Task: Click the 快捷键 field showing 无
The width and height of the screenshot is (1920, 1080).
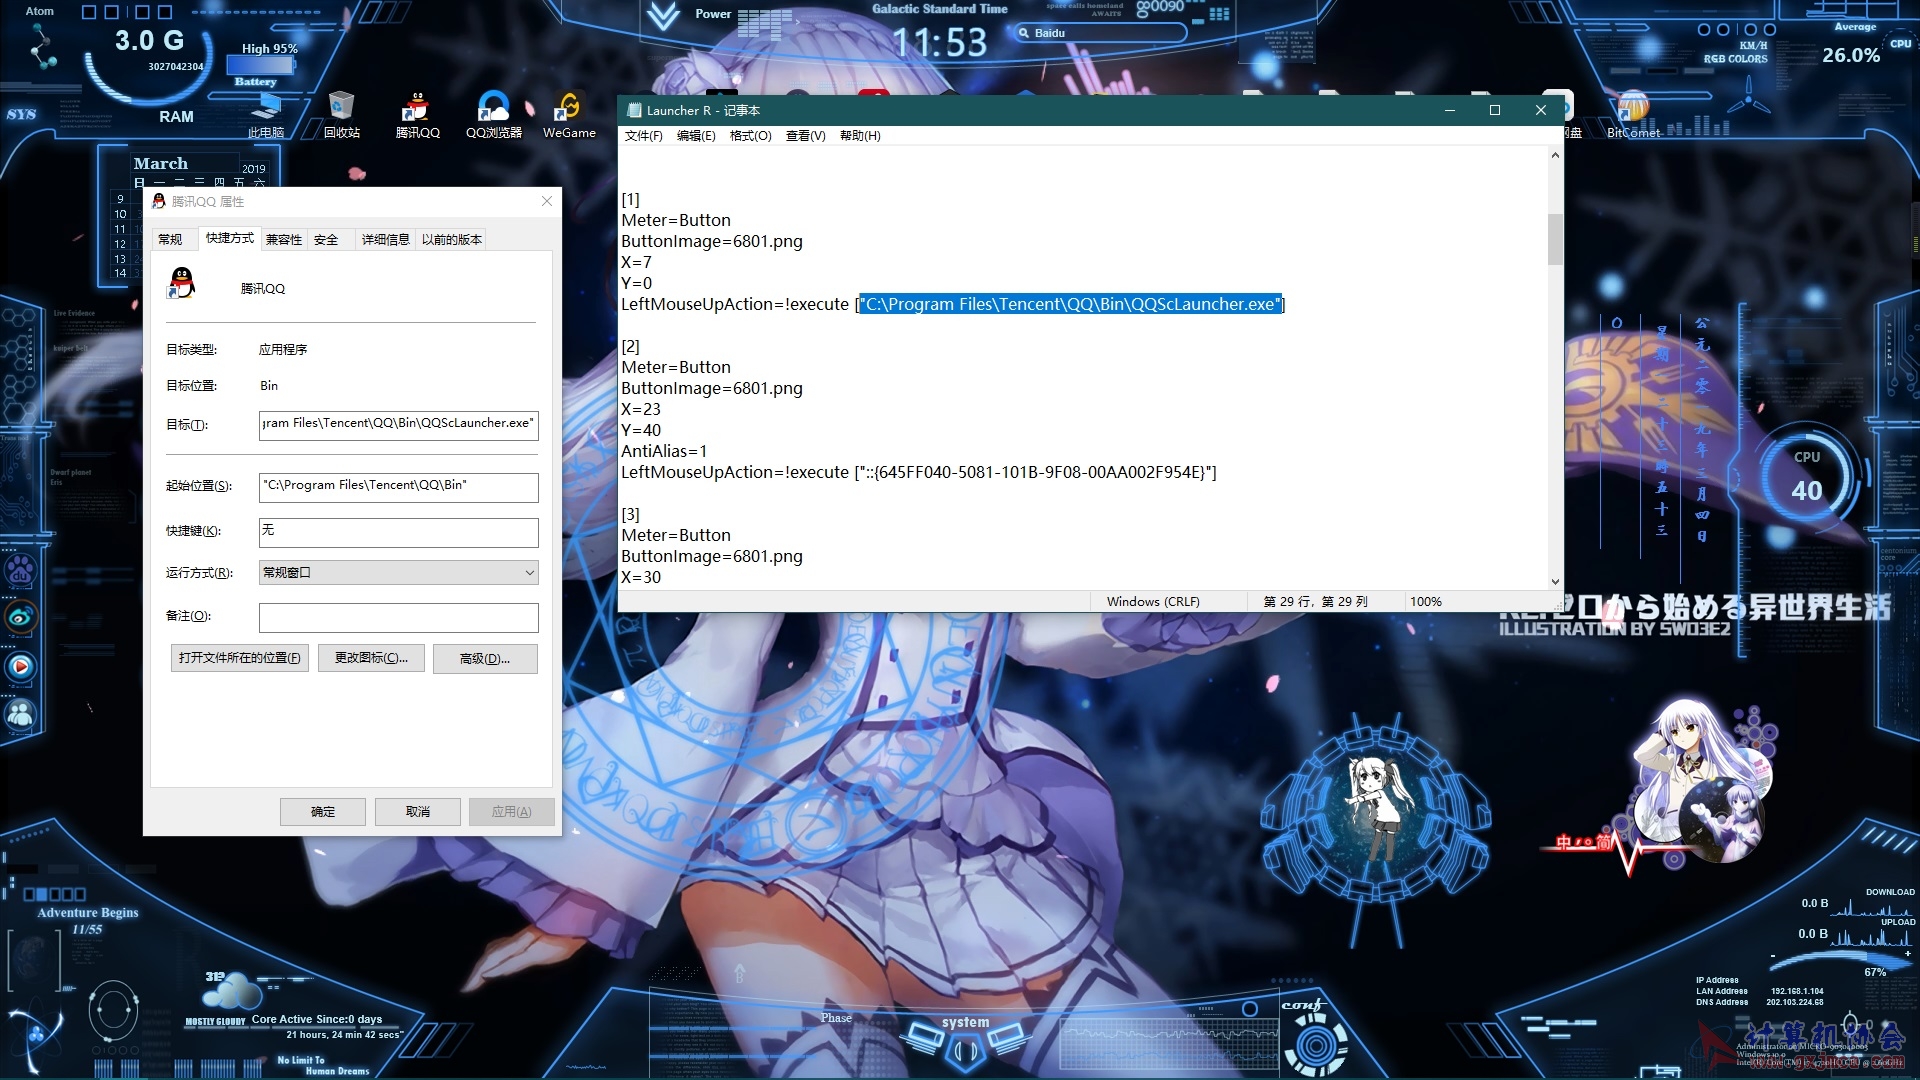Action: tap(398, 532)
